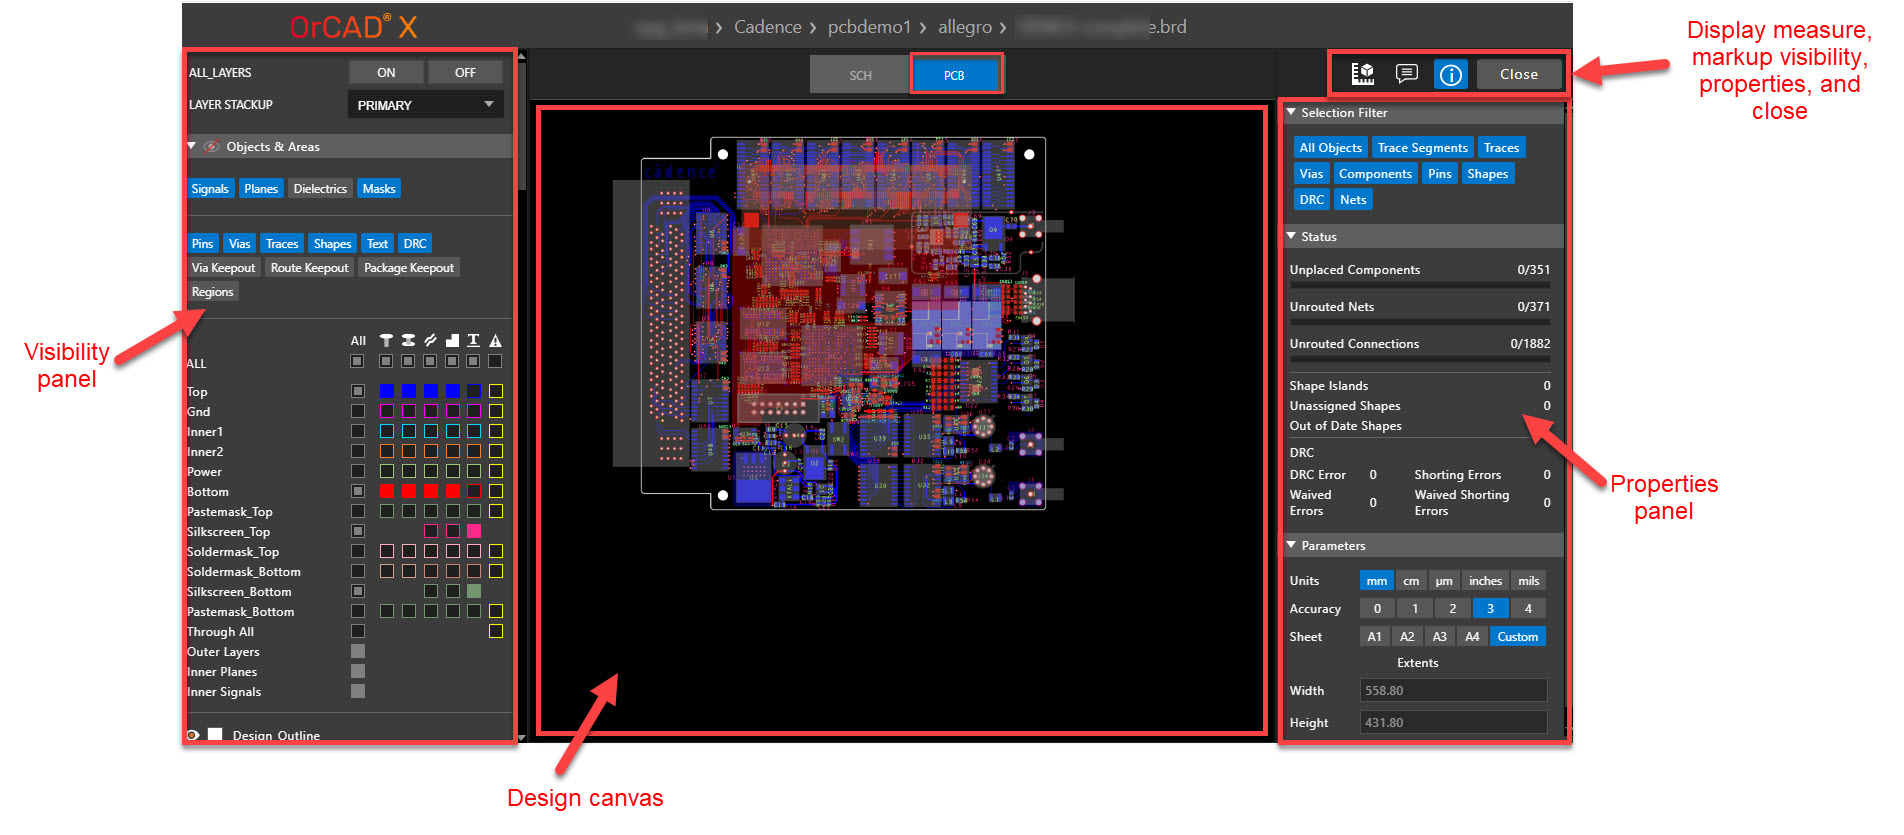Collapse the Parameters section

[1291, 546]
